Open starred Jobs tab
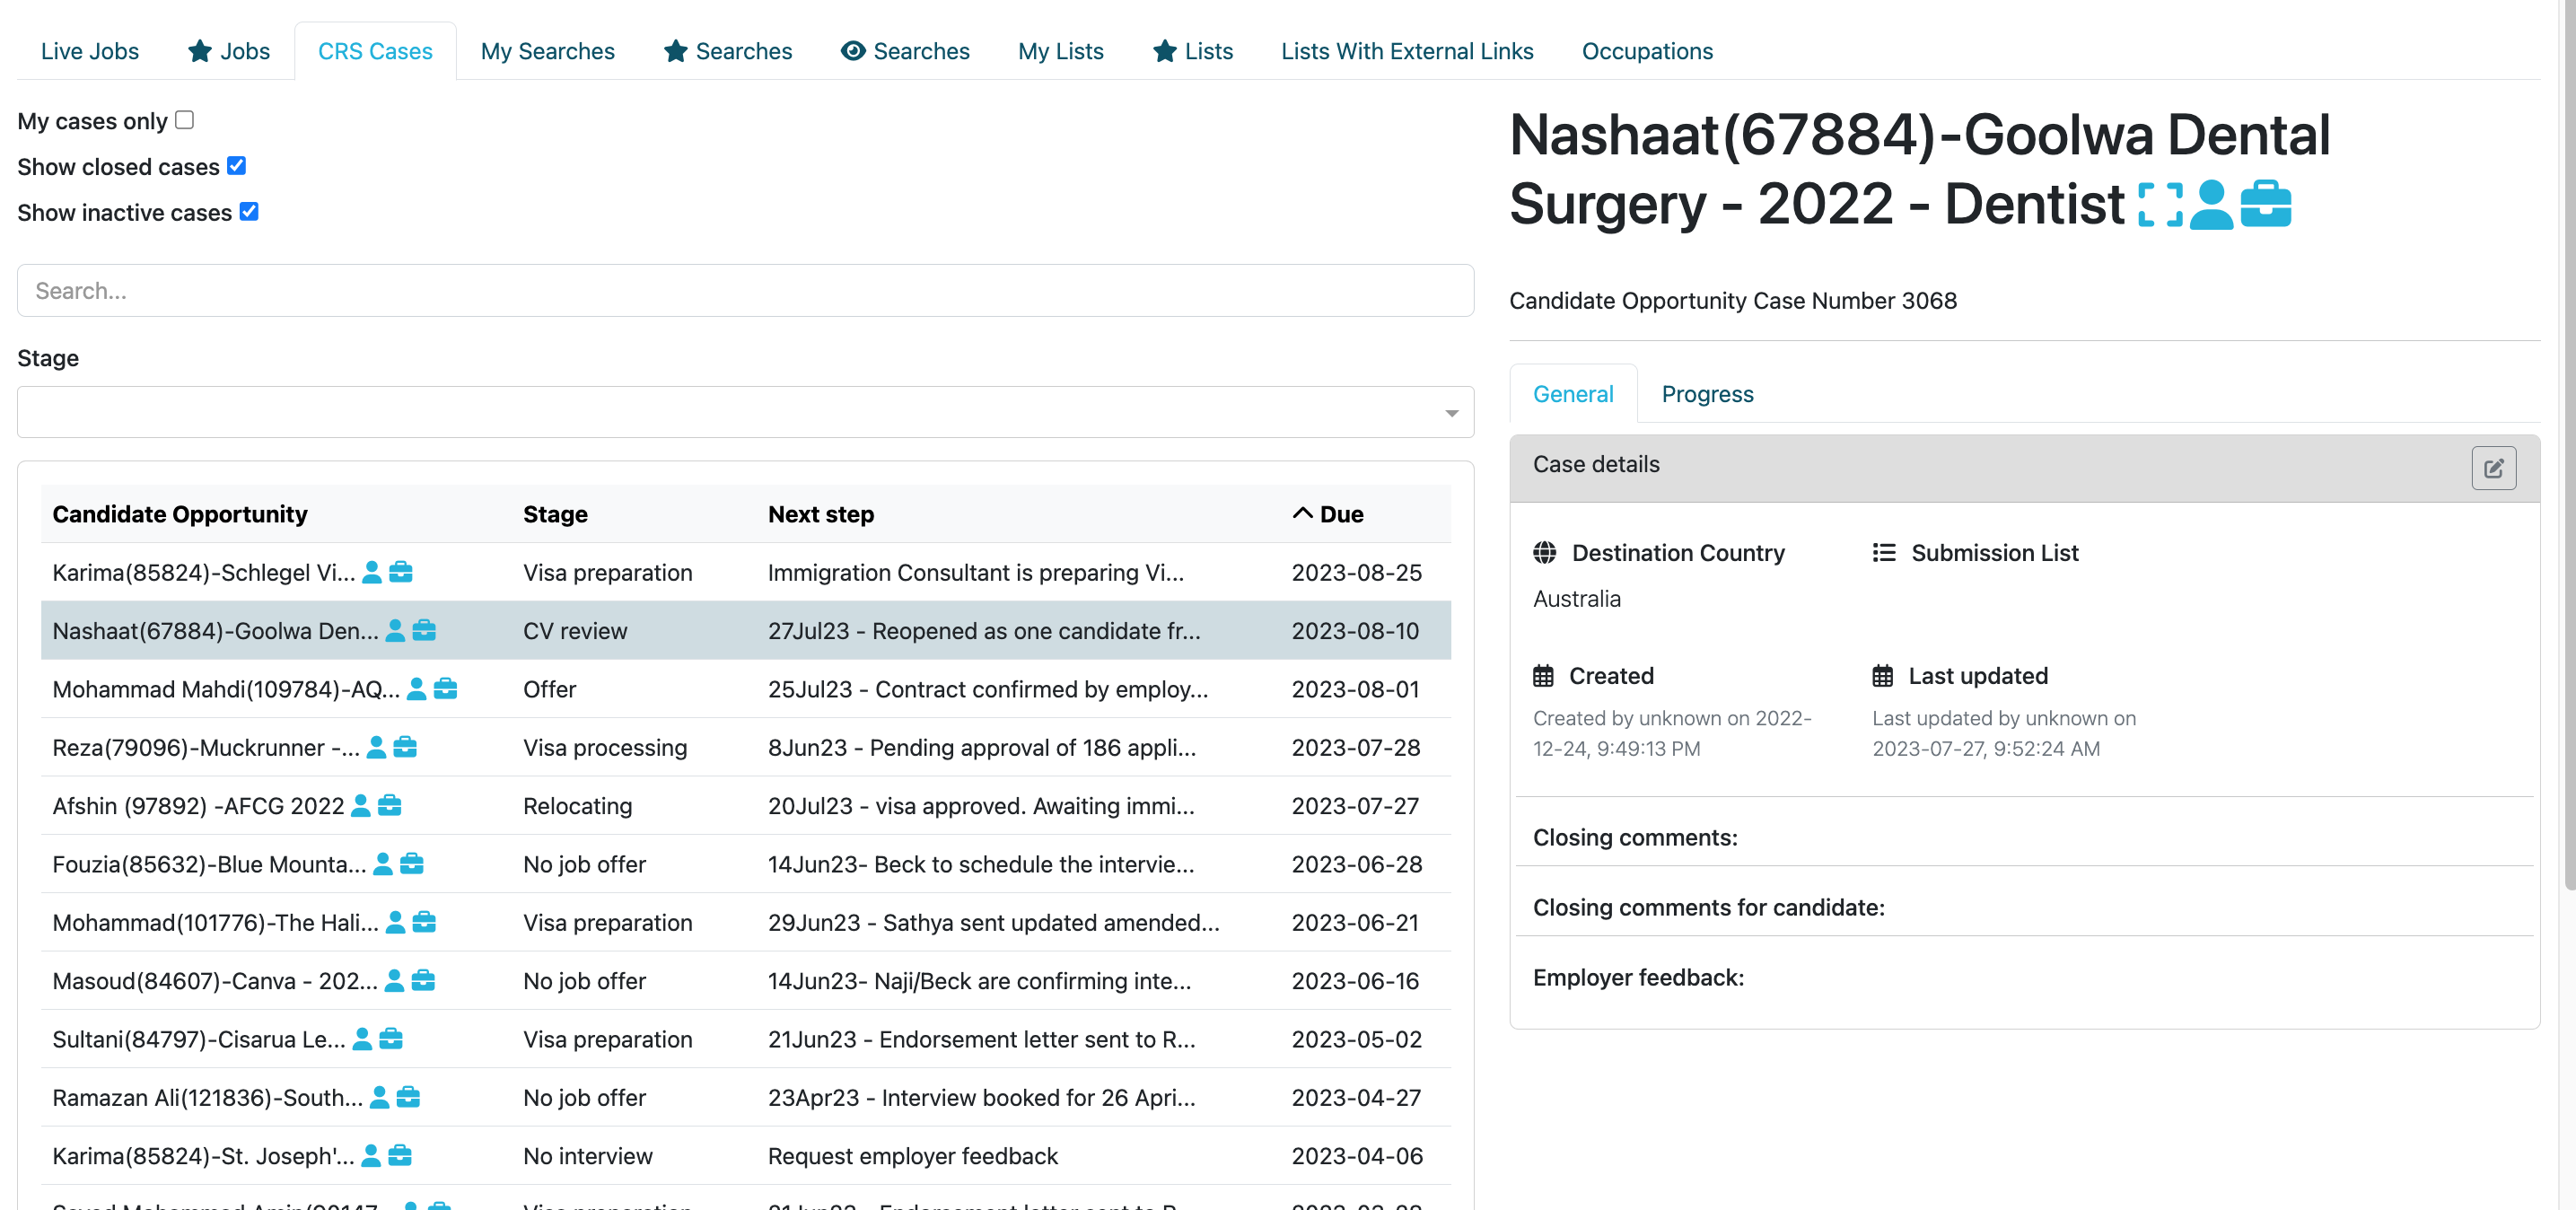The width and height of the screenshot is (2576, 1210). 229,51
